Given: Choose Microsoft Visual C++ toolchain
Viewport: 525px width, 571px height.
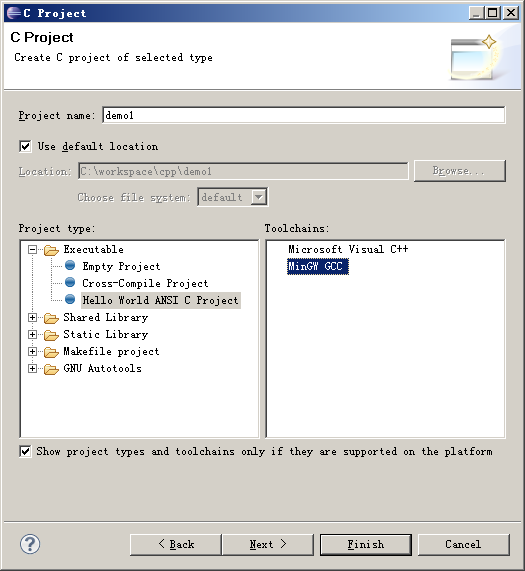Looking at the screenshot, I should tap(348, 249).
